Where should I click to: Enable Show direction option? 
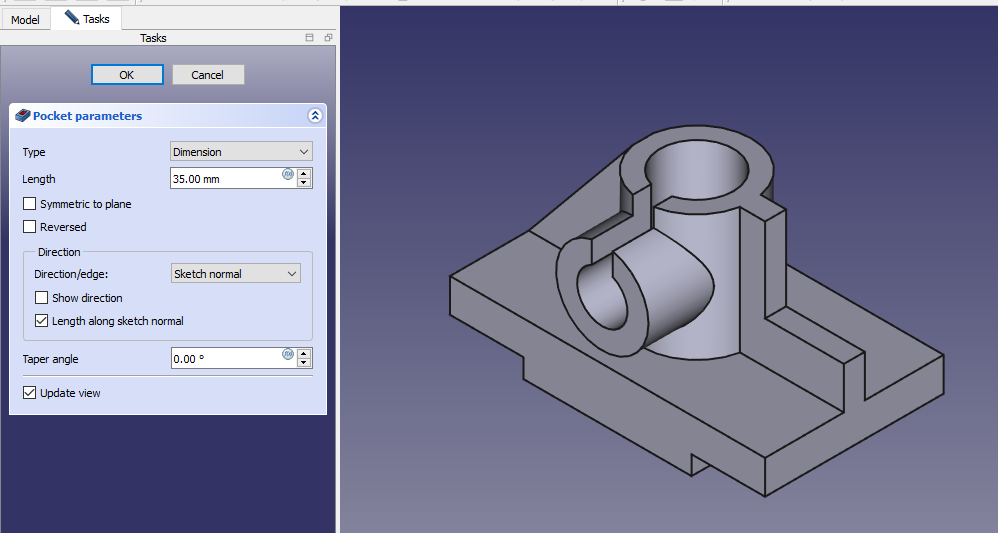coord(42,298)
